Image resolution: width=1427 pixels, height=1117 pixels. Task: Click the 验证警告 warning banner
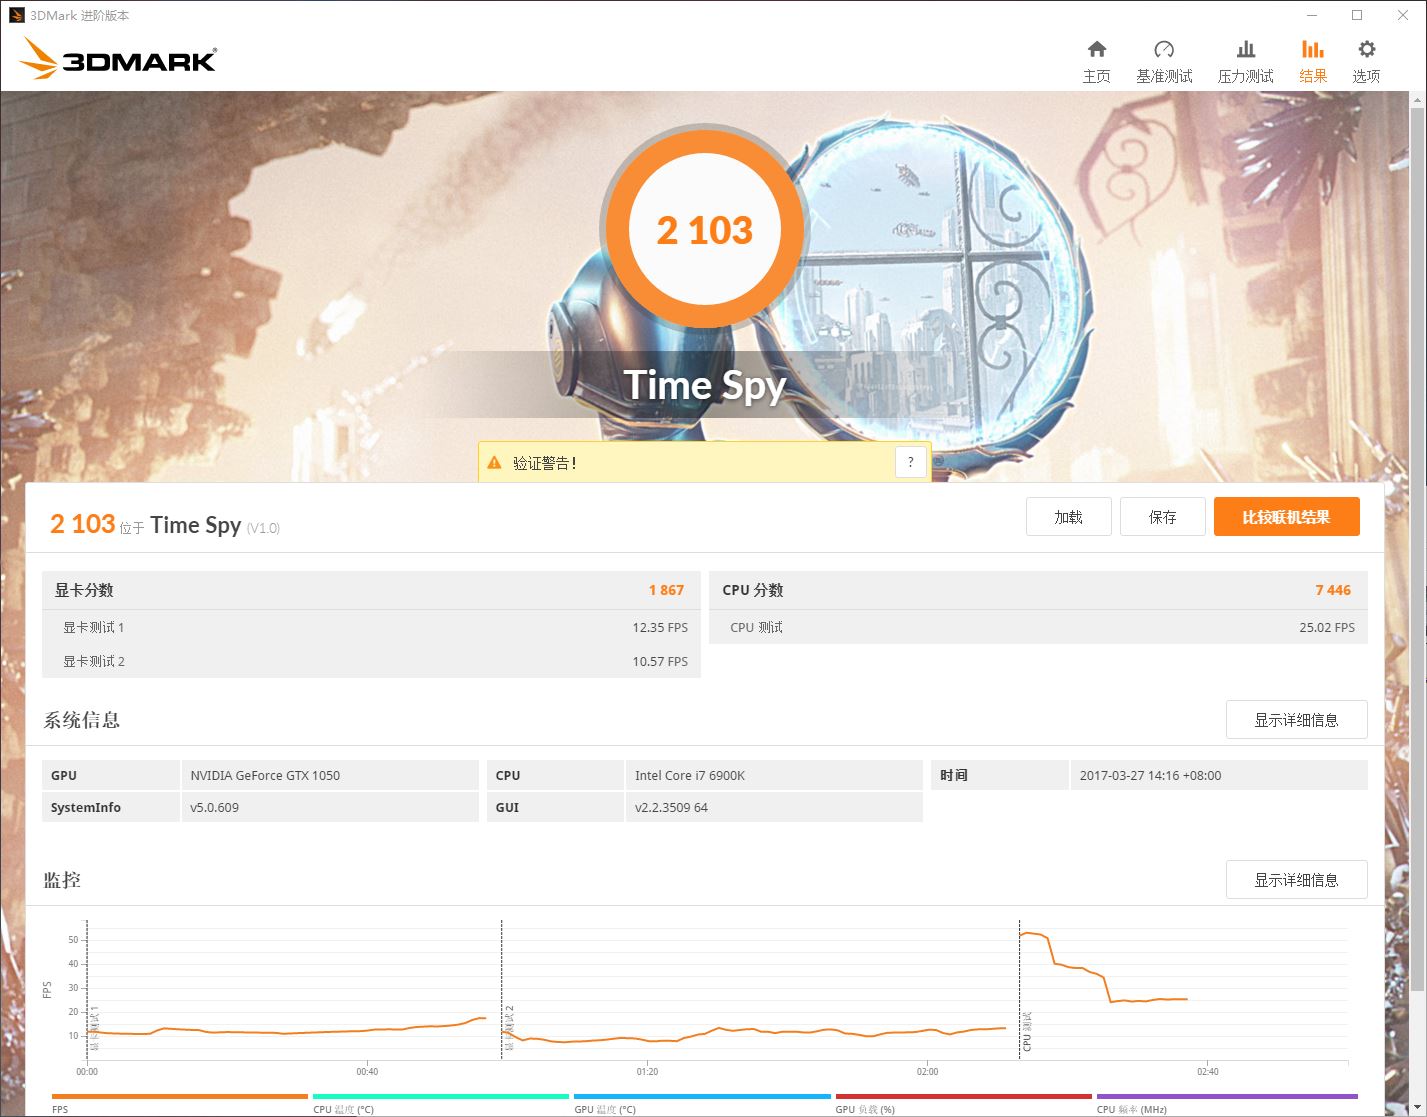click(704, 463)
